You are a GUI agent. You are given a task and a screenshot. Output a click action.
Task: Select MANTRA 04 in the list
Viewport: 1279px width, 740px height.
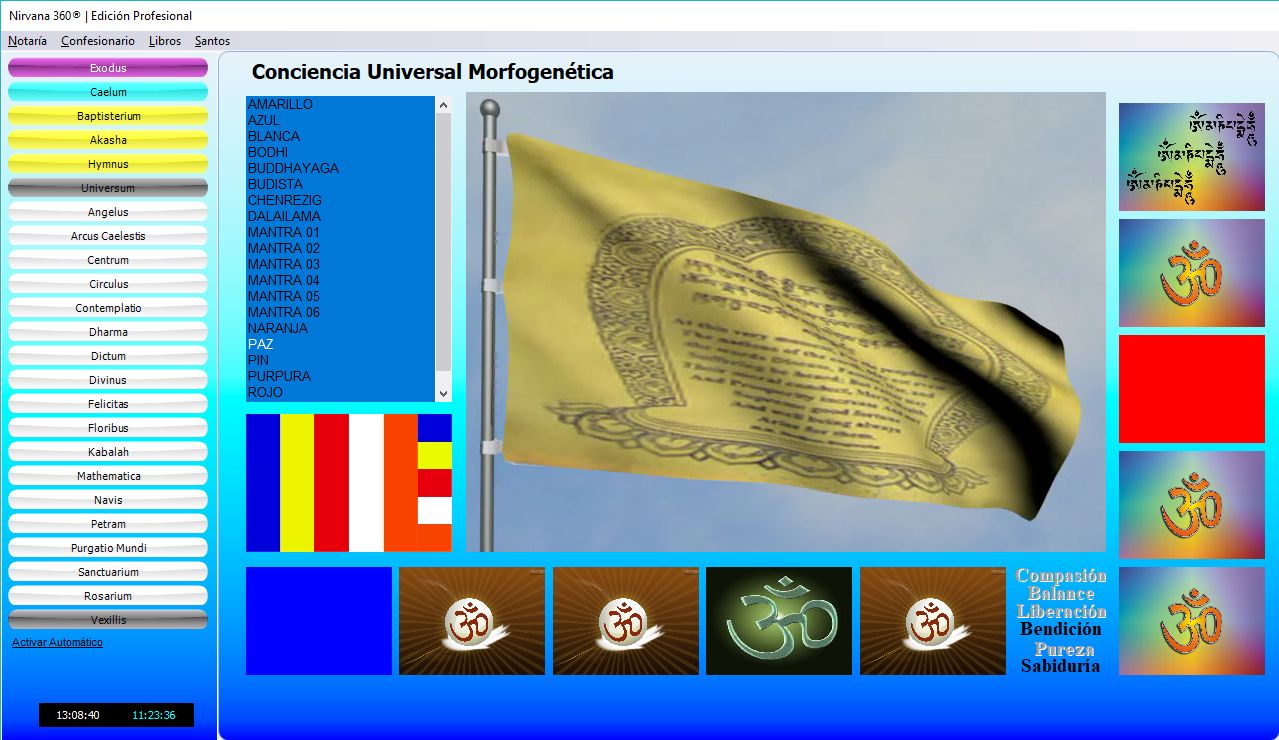pos(341,280)
